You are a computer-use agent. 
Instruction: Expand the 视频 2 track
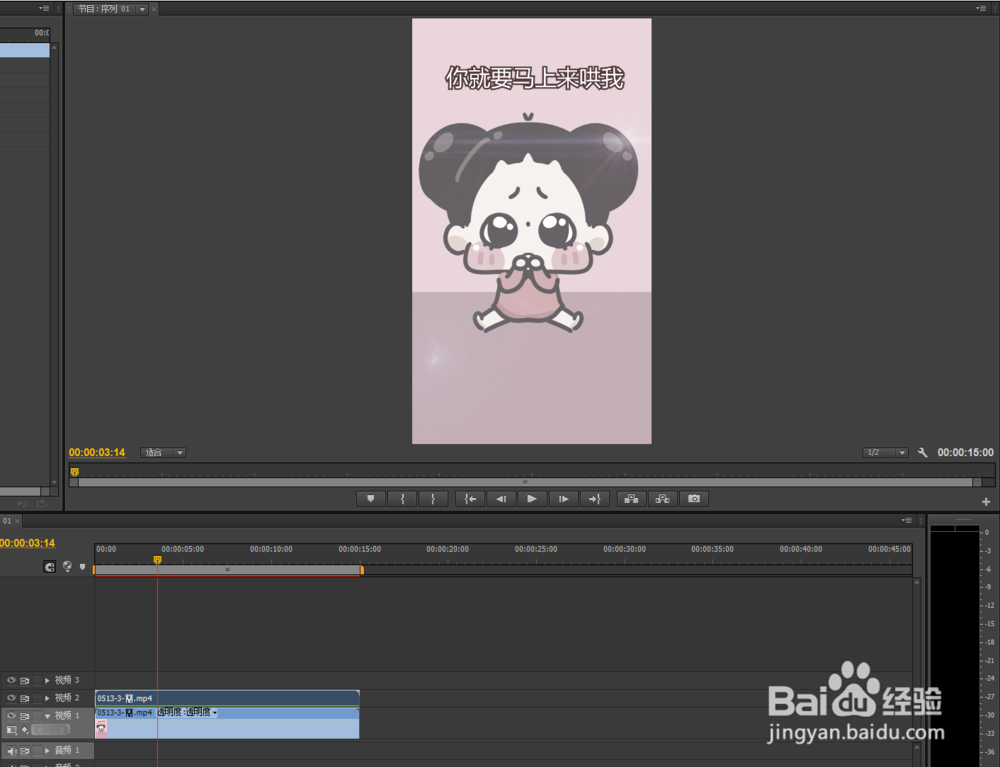coord(47,698)
